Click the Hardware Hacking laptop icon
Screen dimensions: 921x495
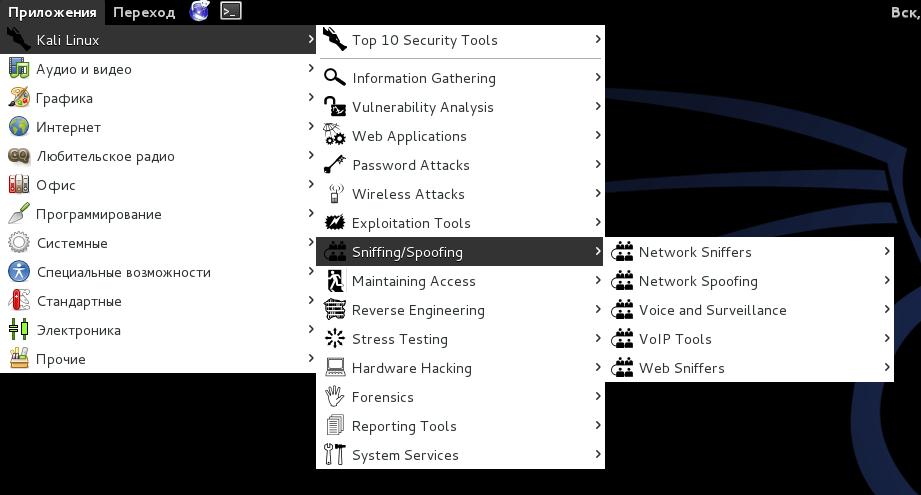point(335,368)
